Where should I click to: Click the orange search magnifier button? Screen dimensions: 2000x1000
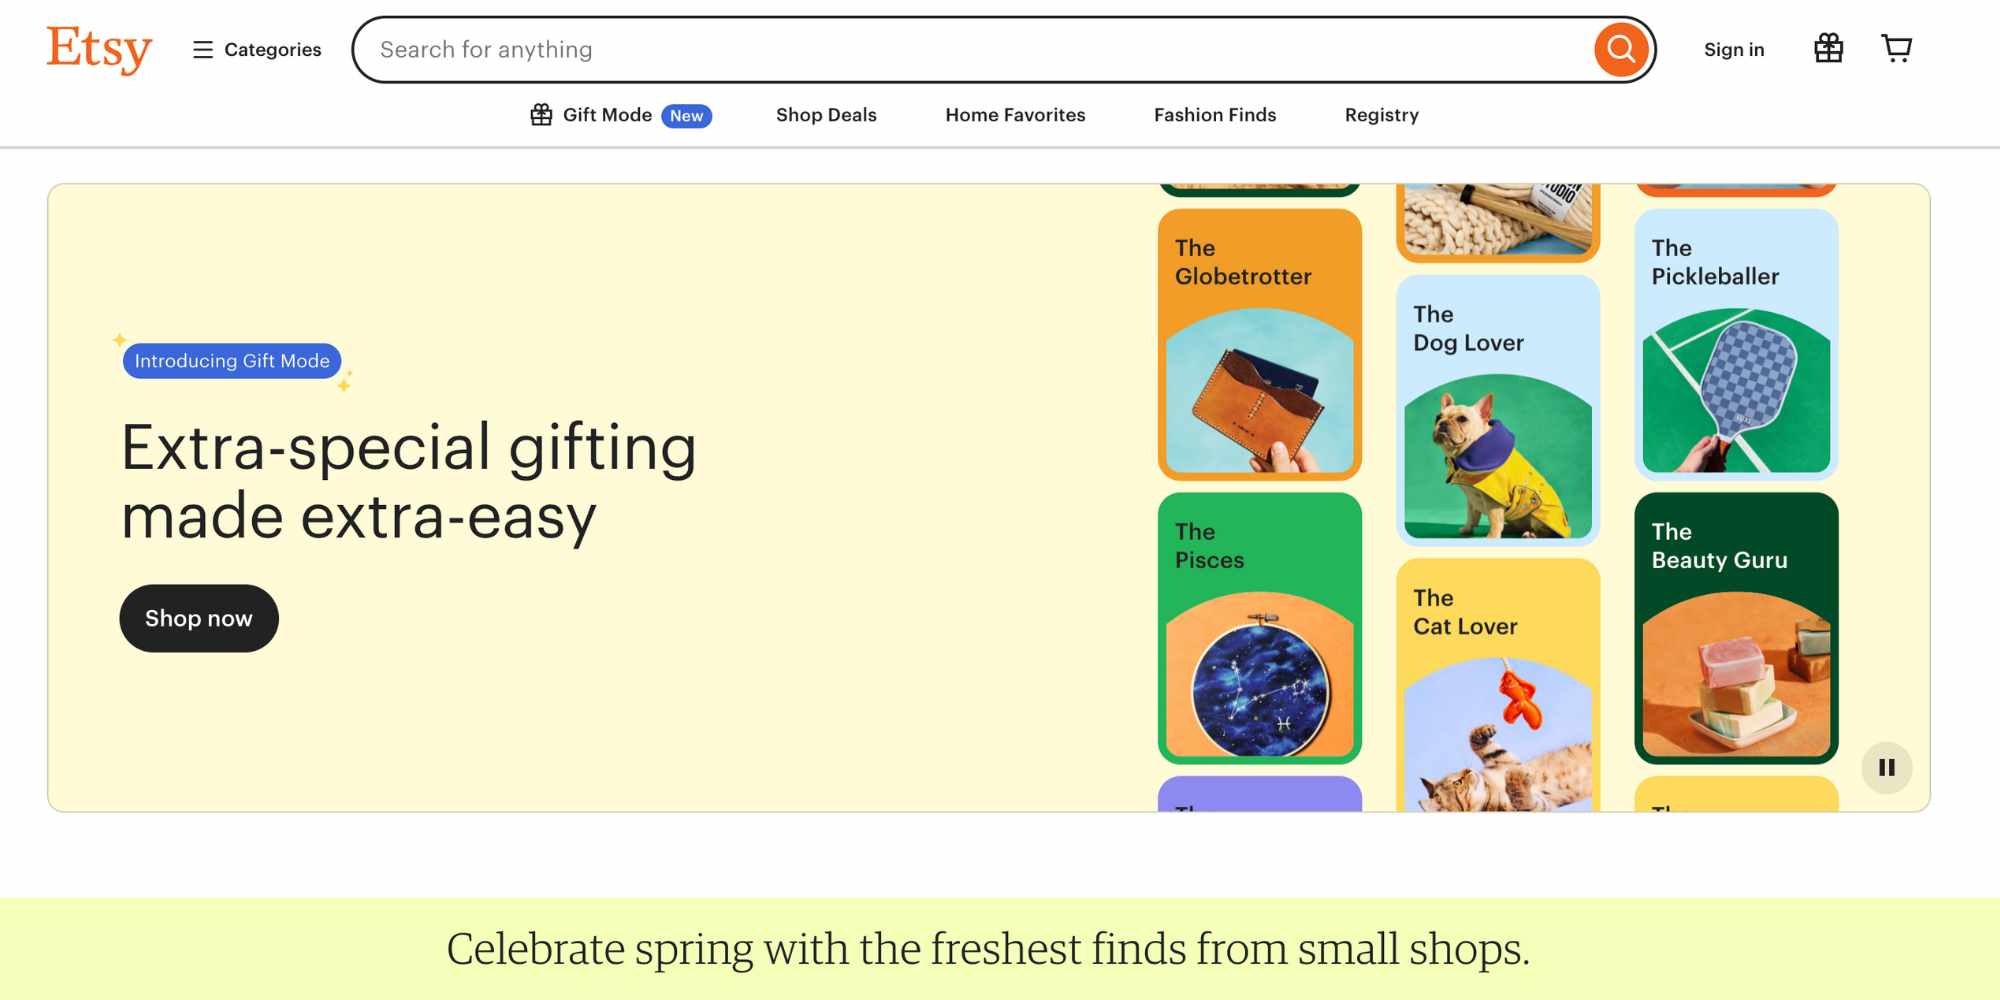1620,49
